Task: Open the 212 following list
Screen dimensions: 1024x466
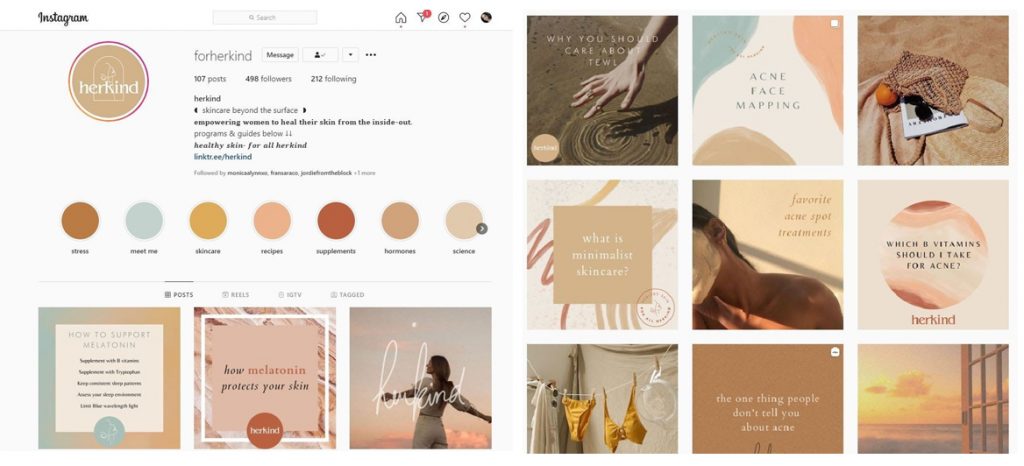Action: [x=333, y=79]
